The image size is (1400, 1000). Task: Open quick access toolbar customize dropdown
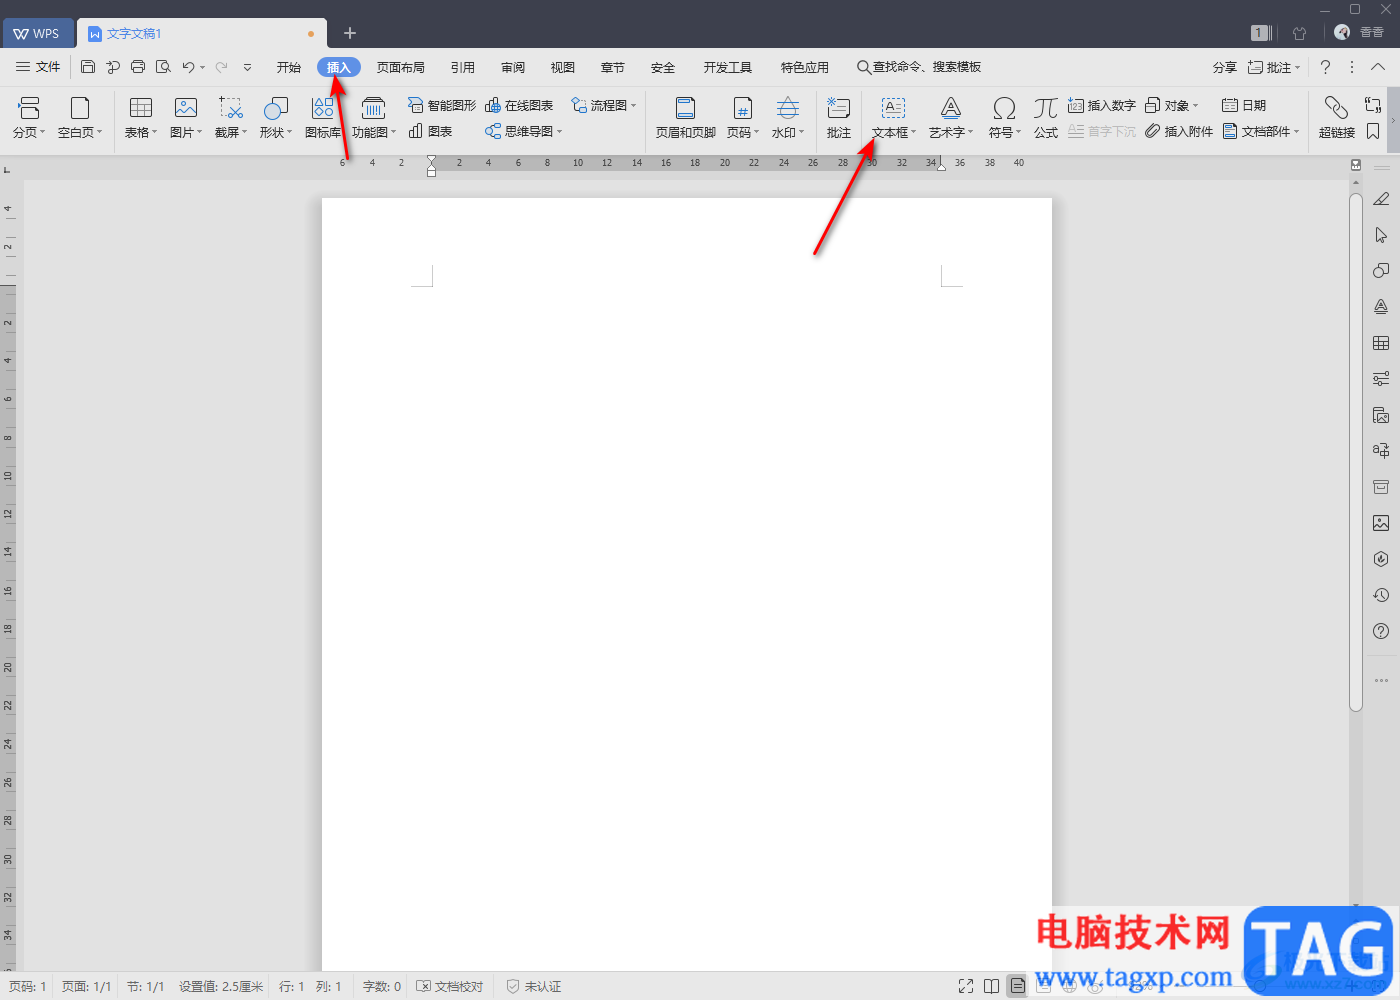pyautogui.click(x=247, y=67)
